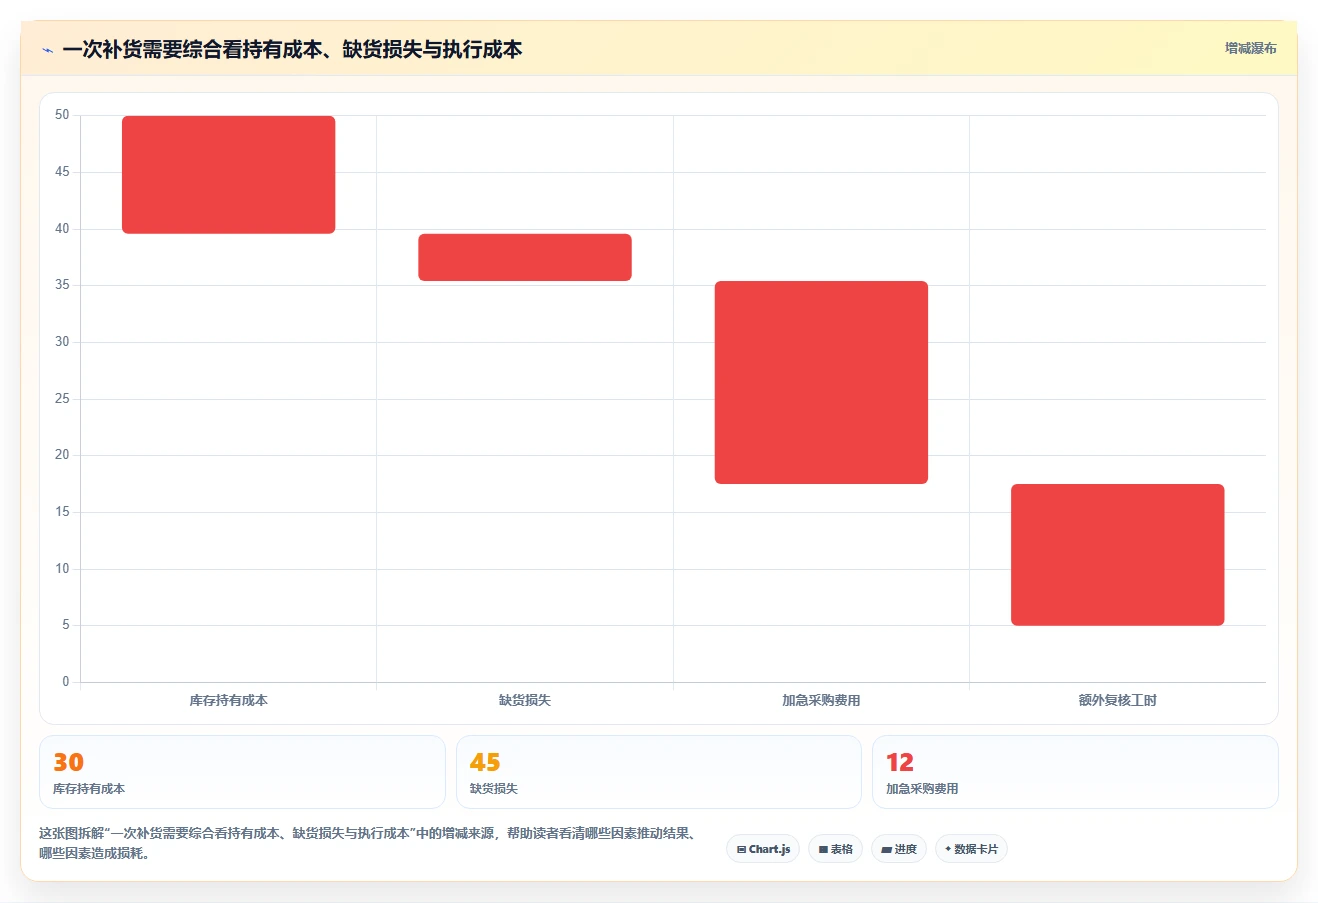This screenshot has height=903, width=1318.
Task: Click the 缺货损失 caption under 45
Action: (494, 789)
